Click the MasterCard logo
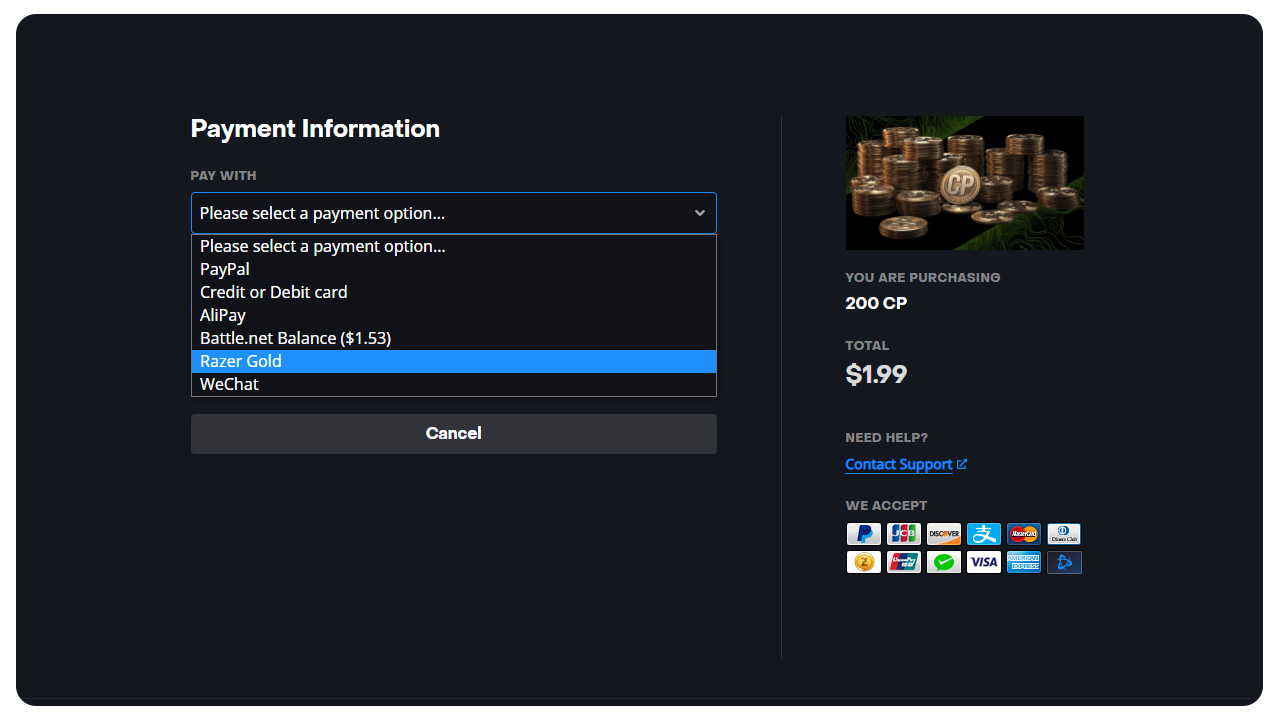This screenshot has width=1280, height=720. coord(1024,534)
